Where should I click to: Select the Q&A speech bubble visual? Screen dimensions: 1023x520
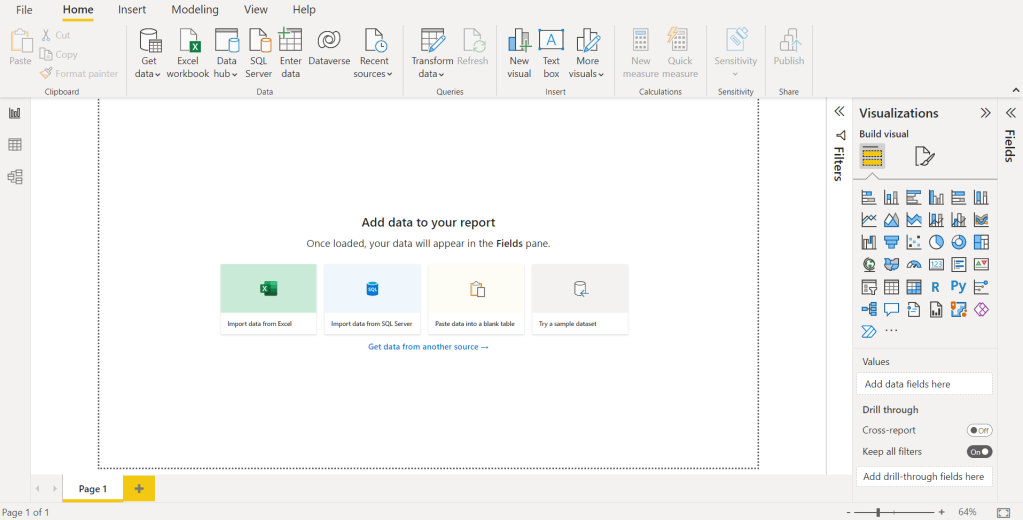point(891,309)
